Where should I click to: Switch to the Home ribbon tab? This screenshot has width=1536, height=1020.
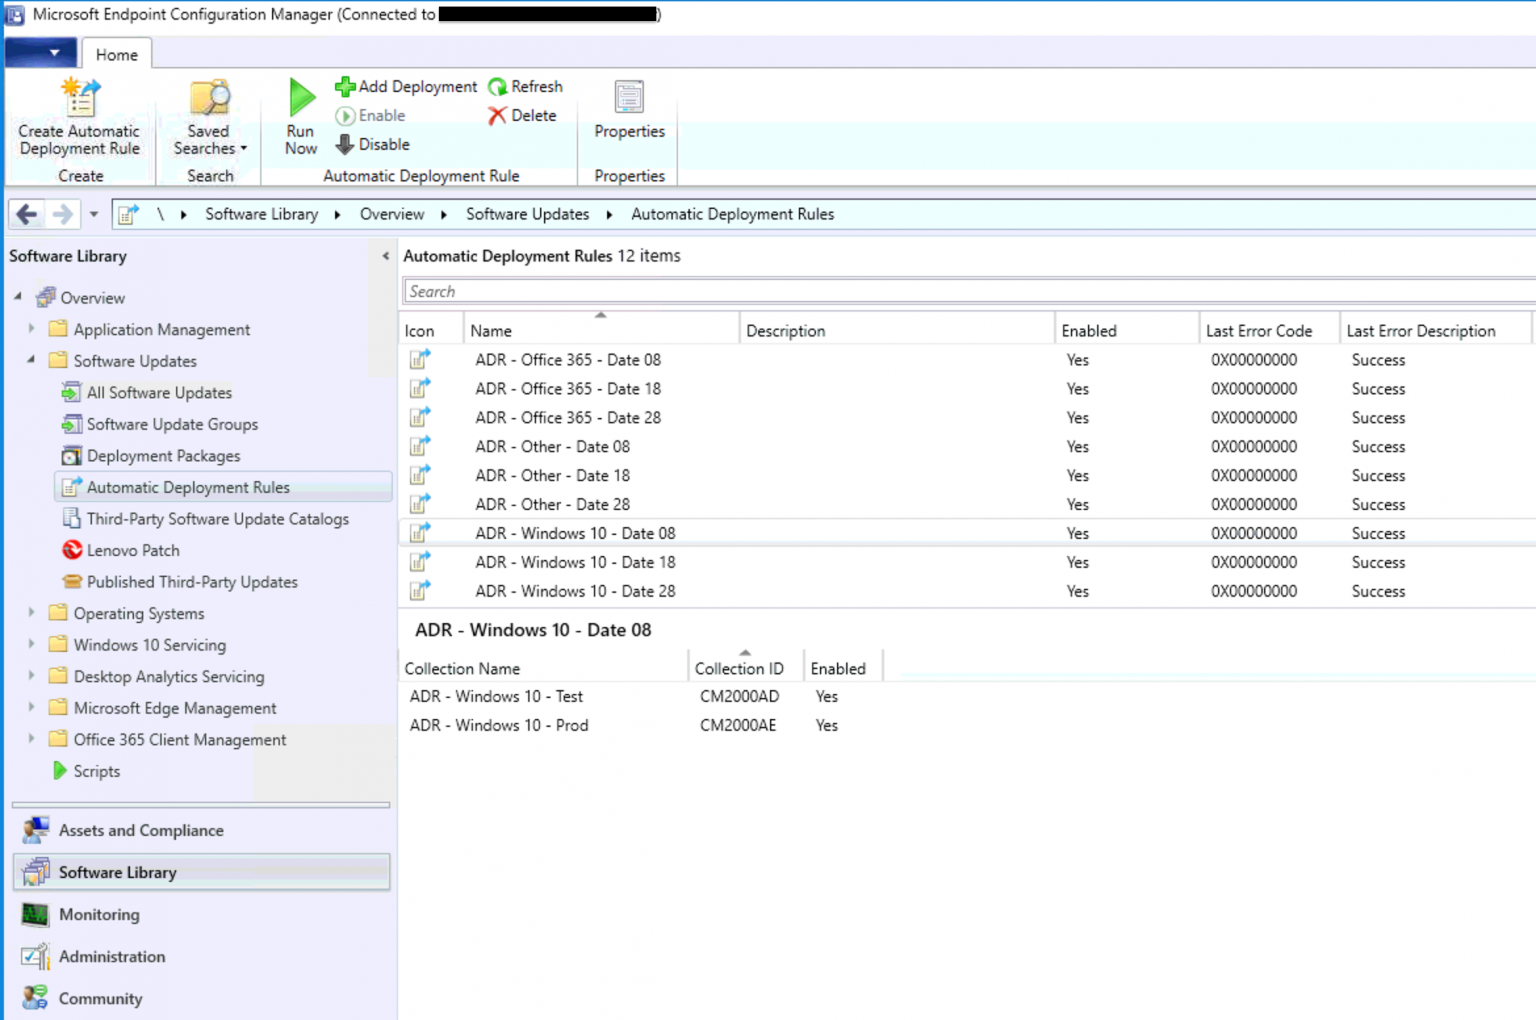click(116, 54)
